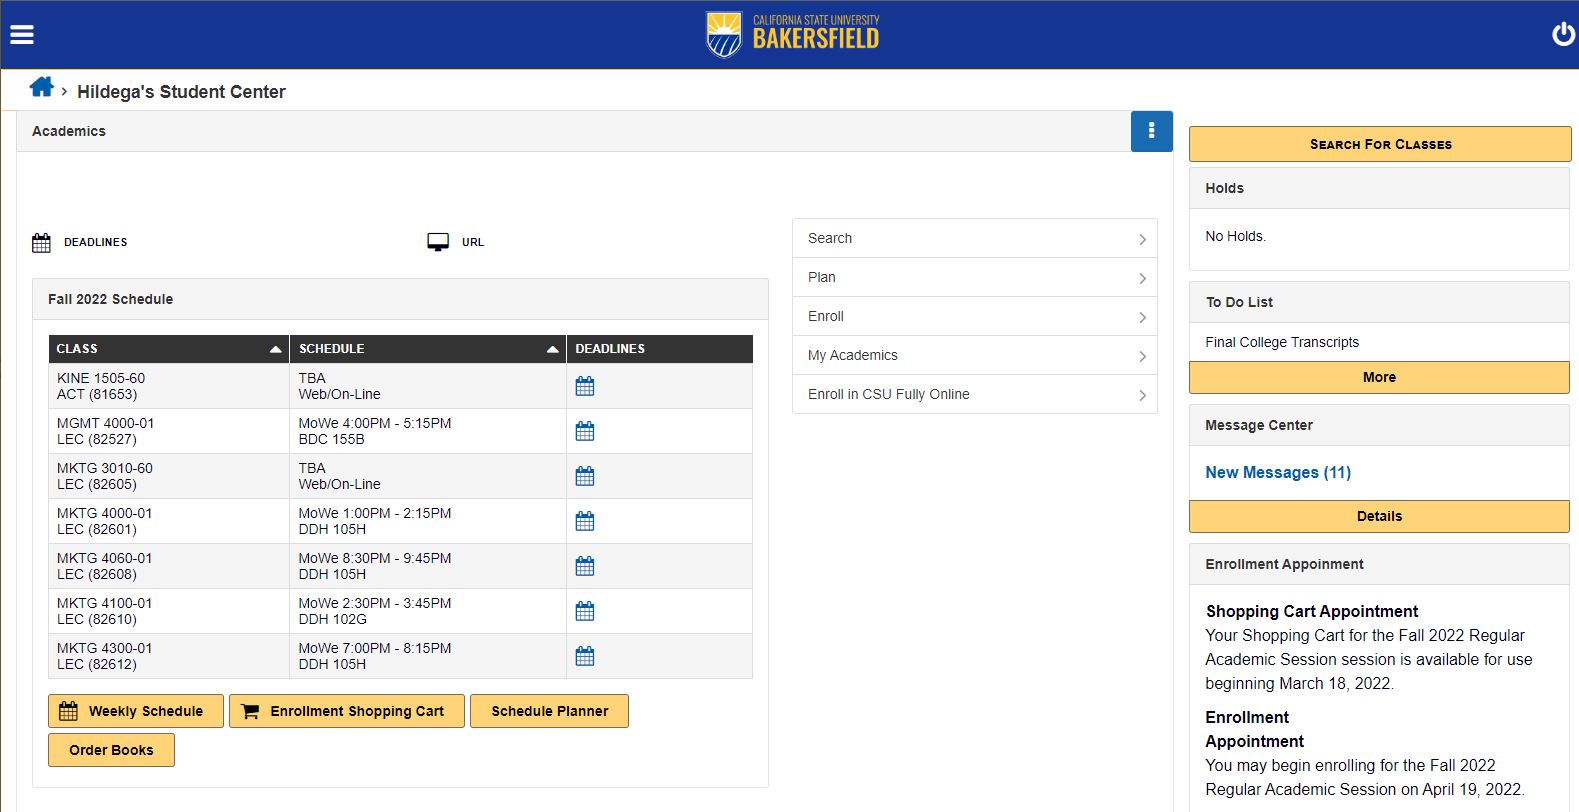Open deadlines calendar for MGMT 4000-01

tap(585, 431)
